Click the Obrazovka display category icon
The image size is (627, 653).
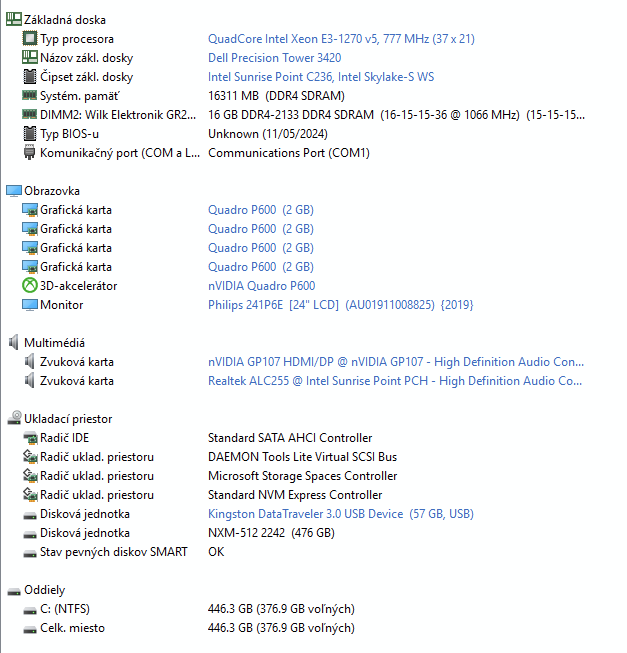[x=14, y=191]
